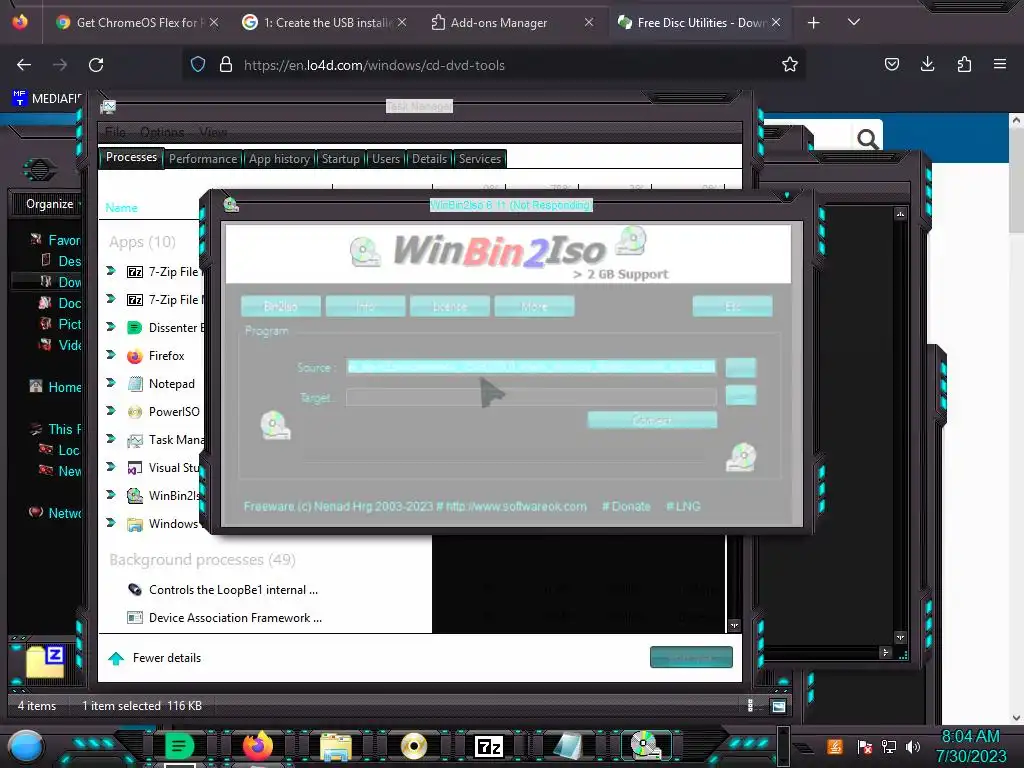The height and width of the screenshot is (768, 1024).
Task: Open 7-Zip from the taskbar
Action: click(x=488, y=746)
